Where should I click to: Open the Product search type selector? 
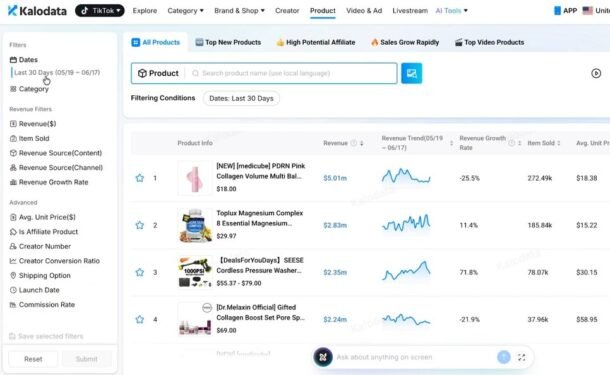coord(158,73)
